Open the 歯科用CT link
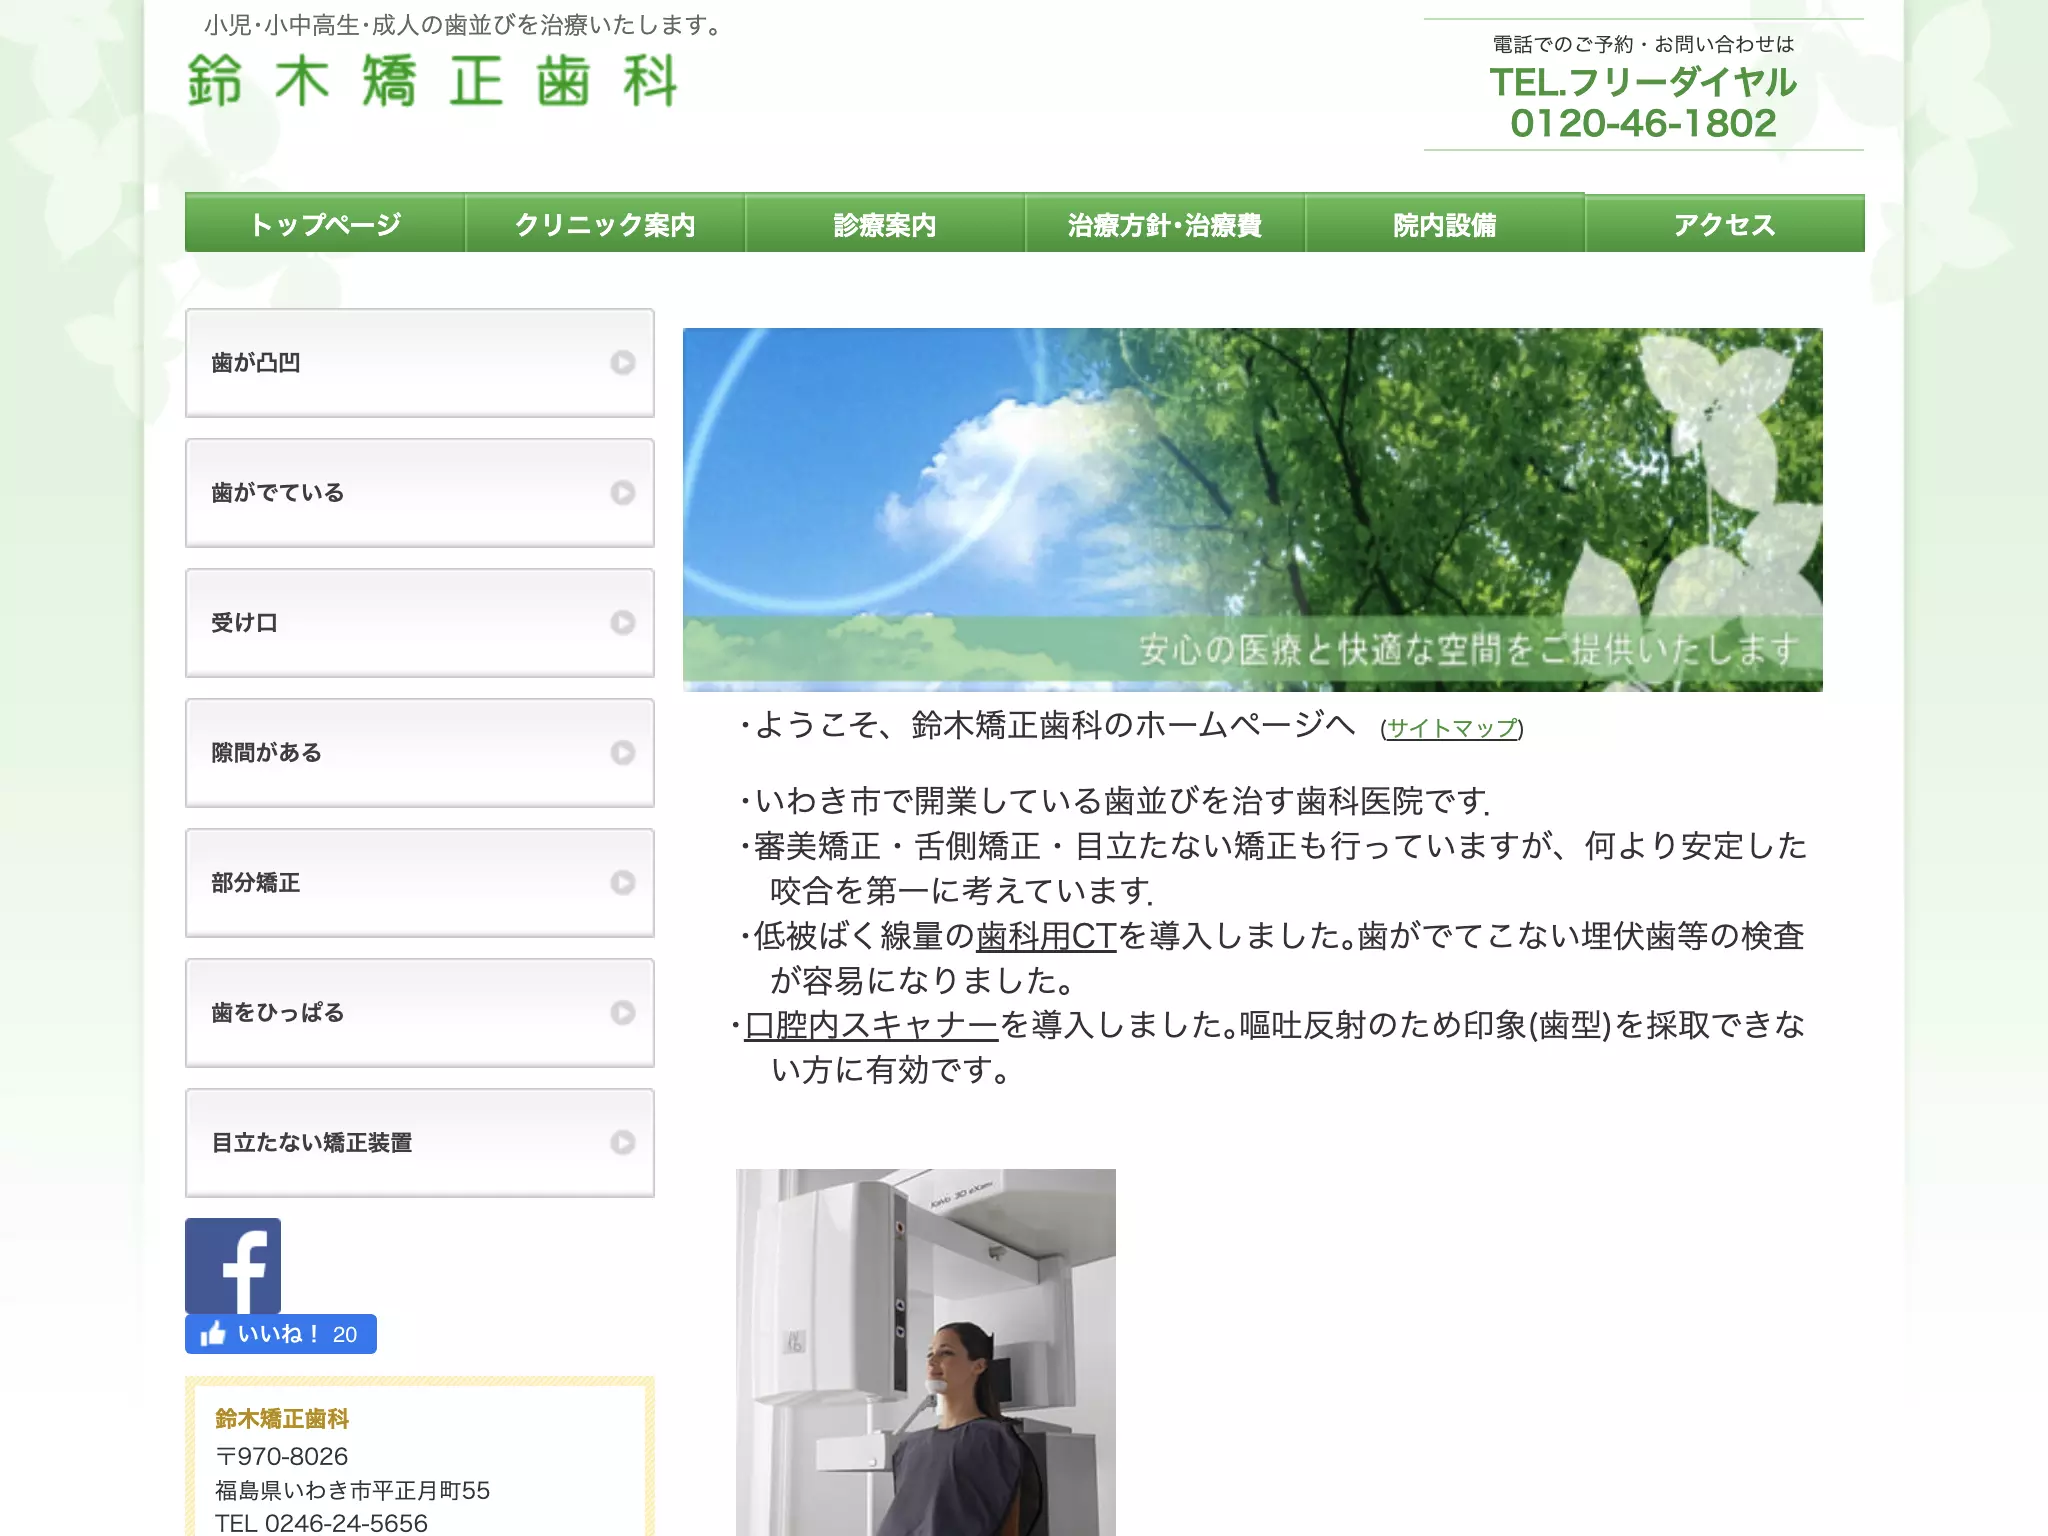The height and width of the screenshot is (1536, 2048). coord(1046,936)
